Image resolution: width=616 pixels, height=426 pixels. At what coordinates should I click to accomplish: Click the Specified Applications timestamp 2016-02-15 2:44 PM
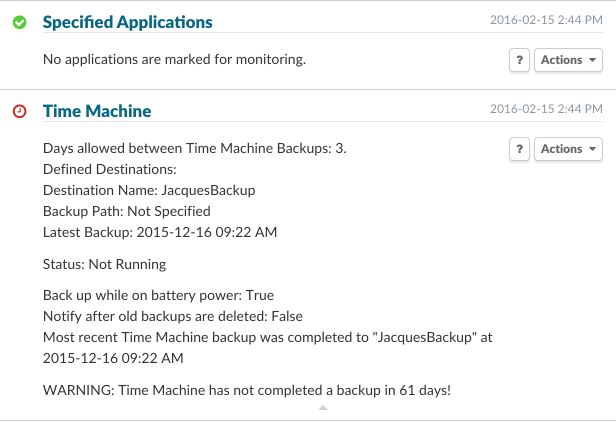click(x=546, y=20)
